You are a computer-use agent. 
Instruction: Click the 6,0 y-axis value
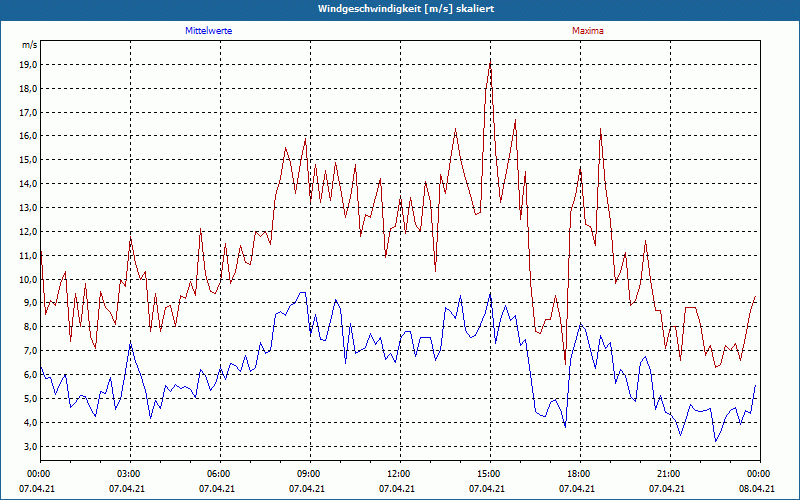tap(31, 375)
